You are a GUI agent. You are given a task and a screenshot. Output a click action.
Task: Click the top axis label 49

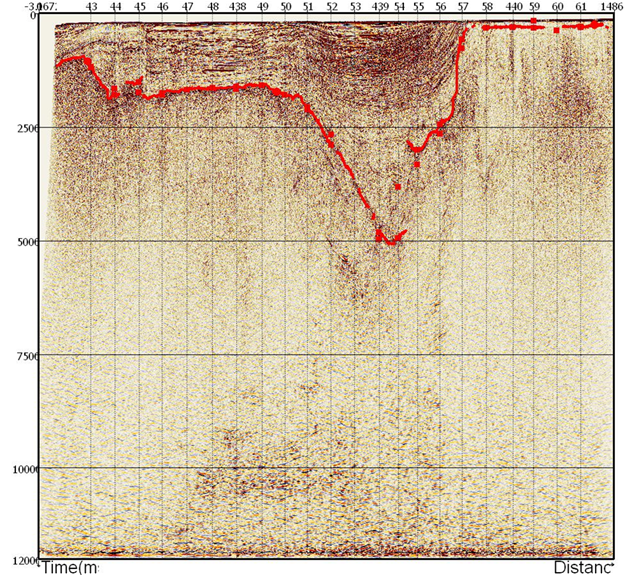point(262,7)
